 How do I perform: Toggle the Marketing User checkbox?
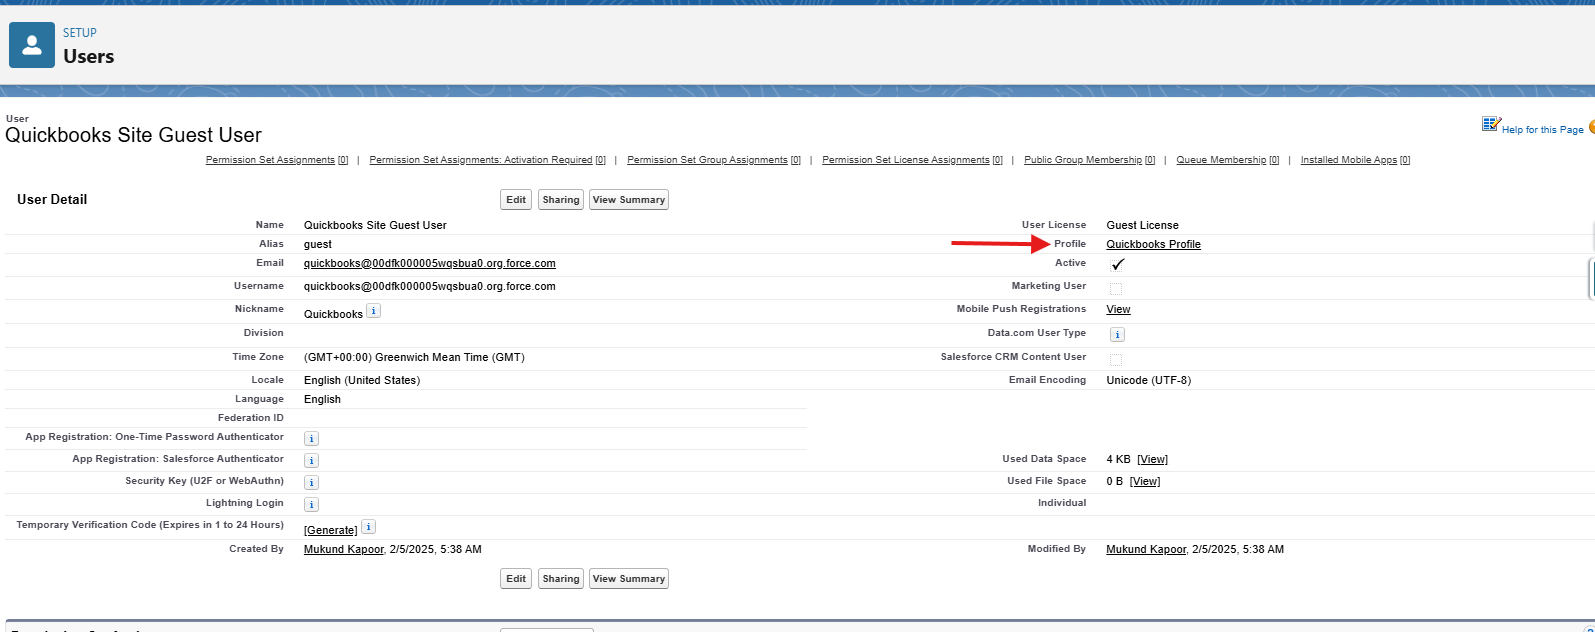pos(1116,289)
